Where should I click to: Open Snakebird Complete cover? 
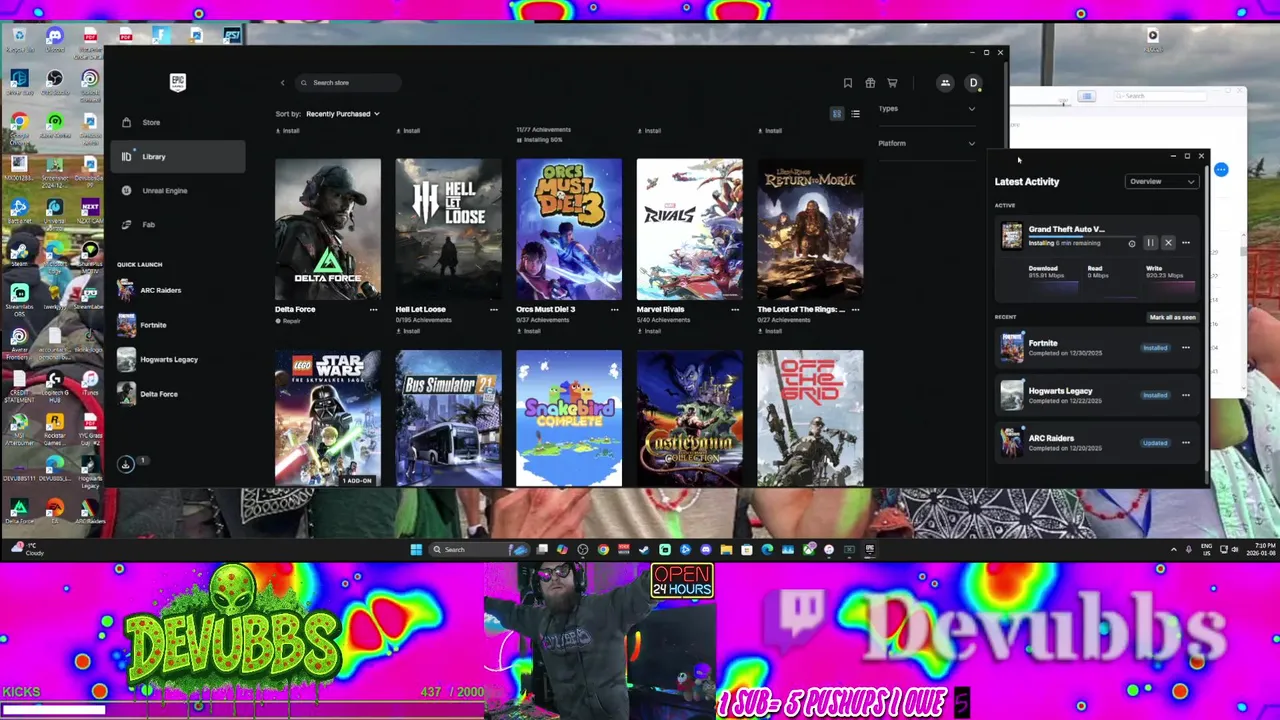pos(569,418)
